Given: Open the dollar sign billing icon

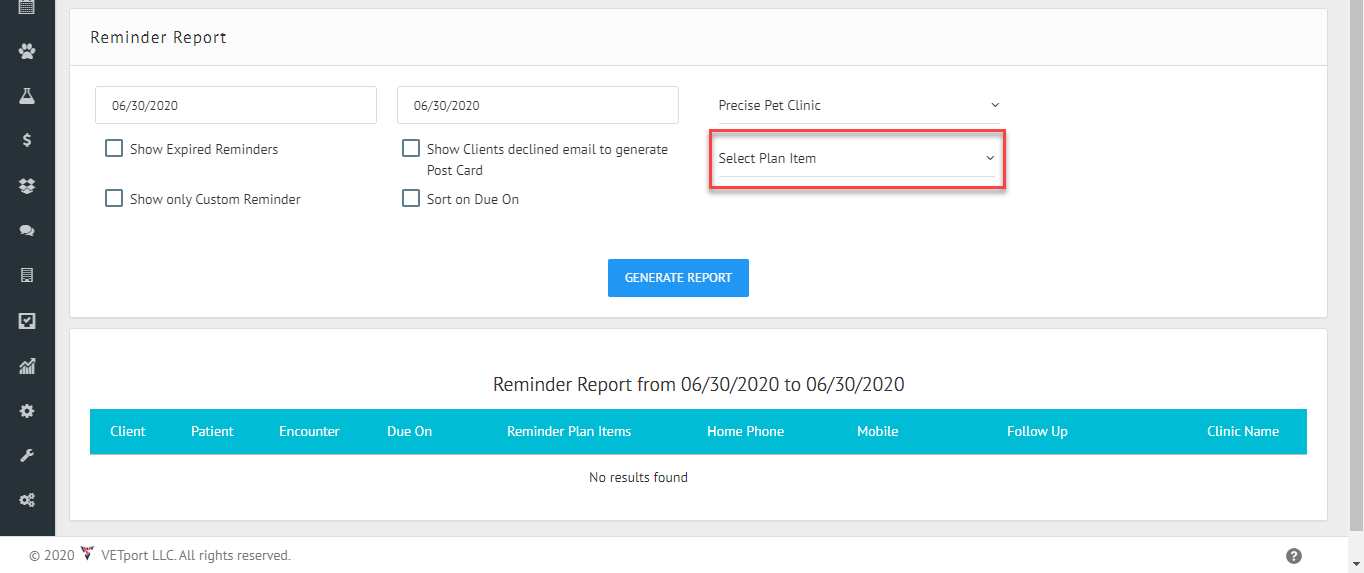Looking at the screenshot, I should [27, 141].
